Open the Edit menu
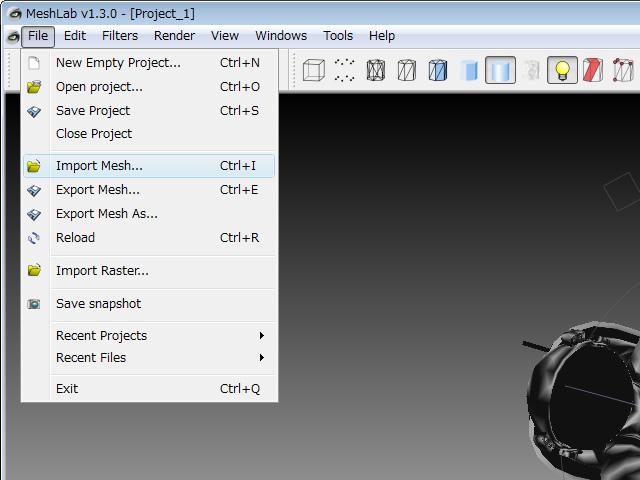 point(75,36)
